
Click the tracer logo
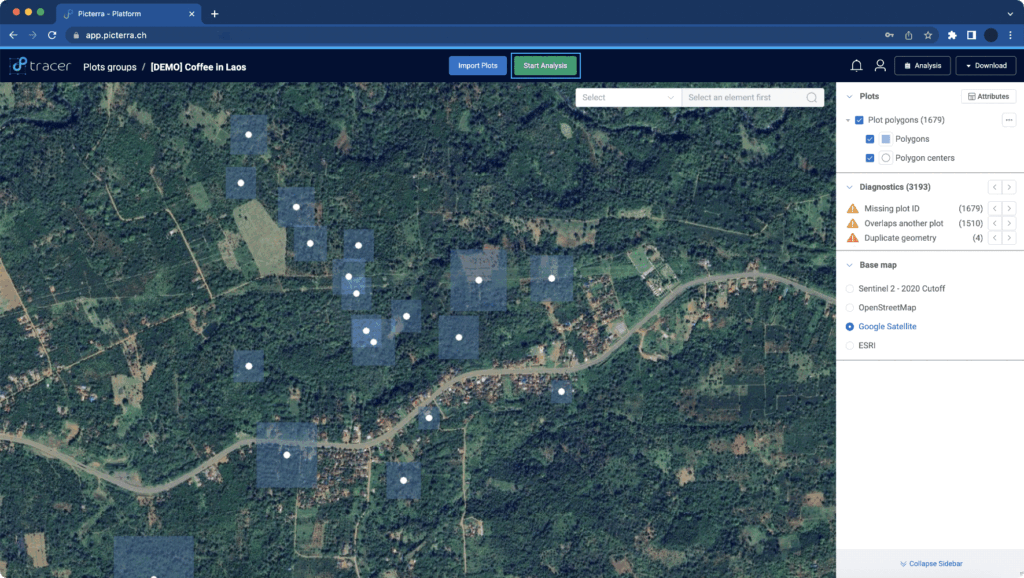tap(40, 65)
